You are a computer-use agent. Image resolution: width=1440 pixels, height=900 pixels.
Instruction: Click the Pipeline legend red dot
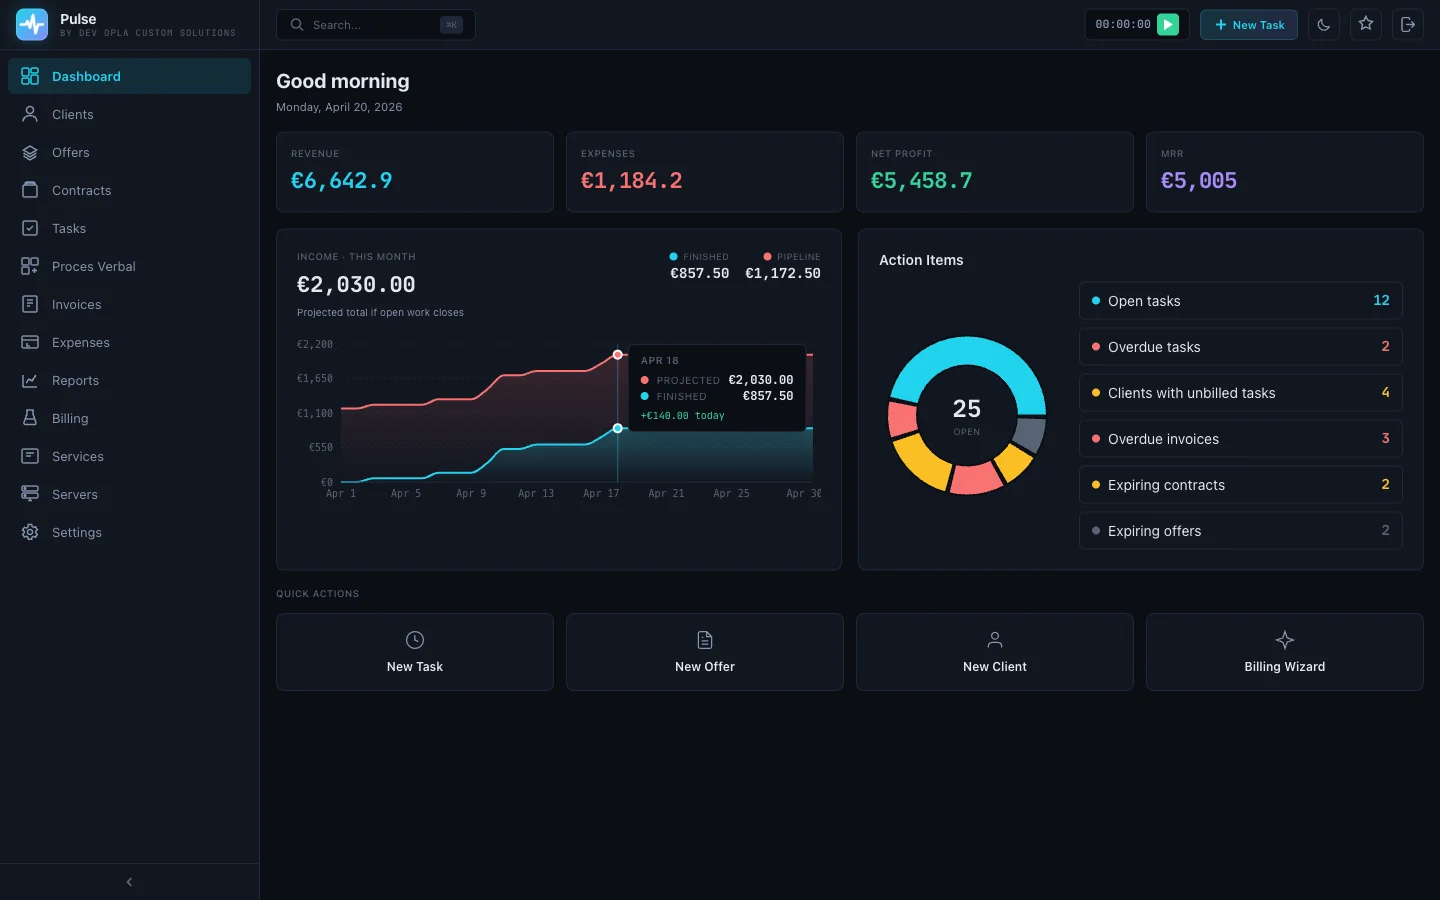(x=767, y=257)
